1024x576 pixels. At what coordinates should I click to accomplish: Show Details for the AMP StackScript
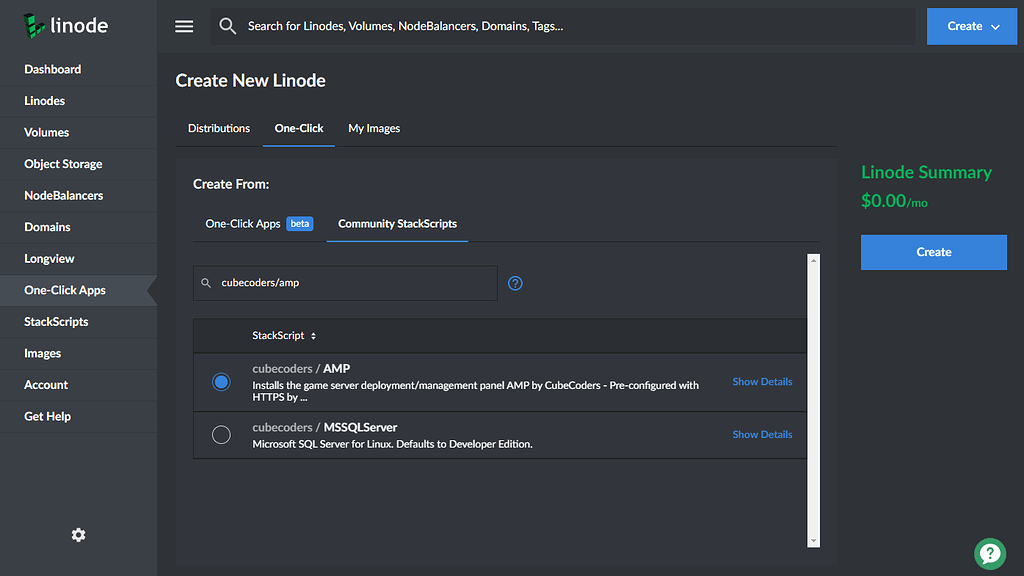pyautogui.click(x=762, y=382)
